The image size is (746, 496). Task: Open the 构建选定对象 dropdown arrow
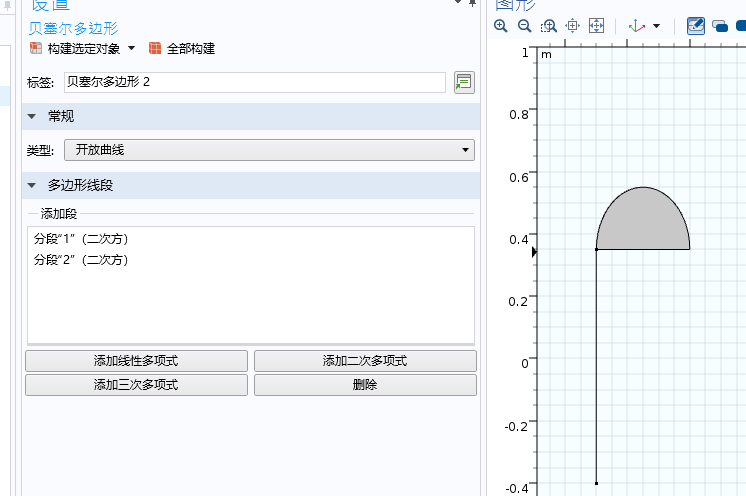point(132,48)
